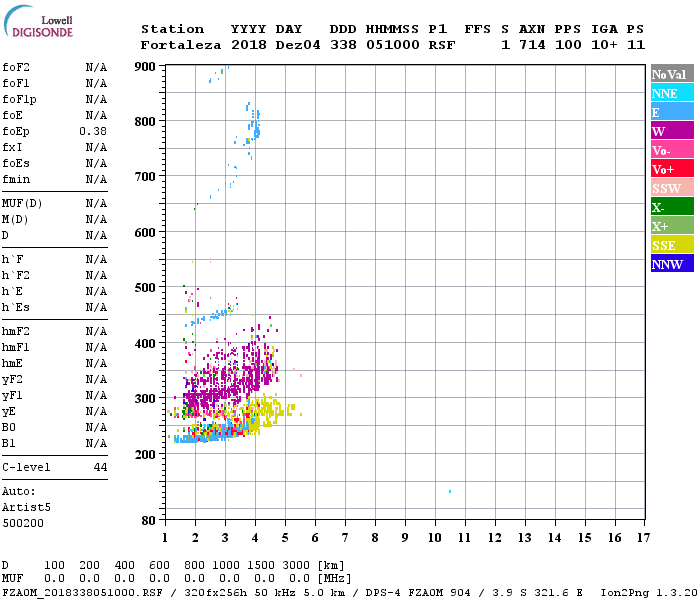Click the FZA0M_2018338051000.RSF filename
This screenshot has width=700, height=600.
pyautogui.click(x=82, y=593)
